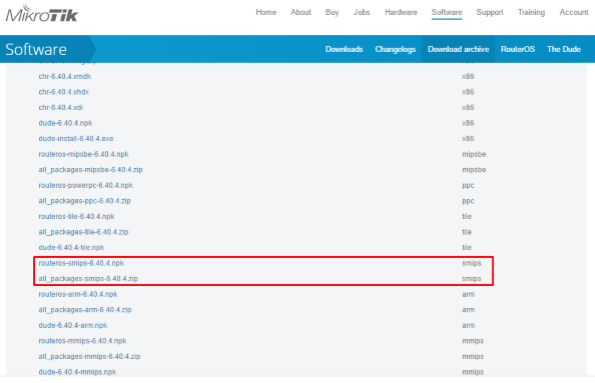Open the Jobs page
The height and width of the screenshot is (383, 595).
(362, 12)
